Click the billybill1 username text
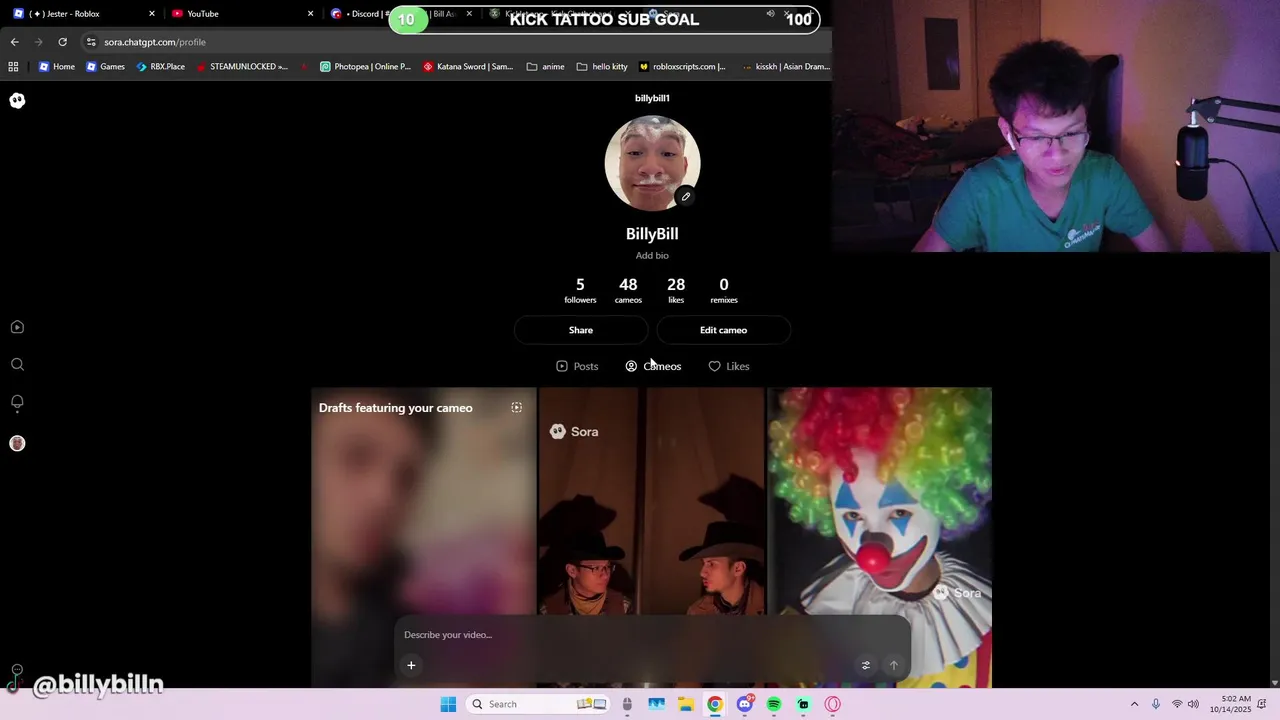 point(652,98)
